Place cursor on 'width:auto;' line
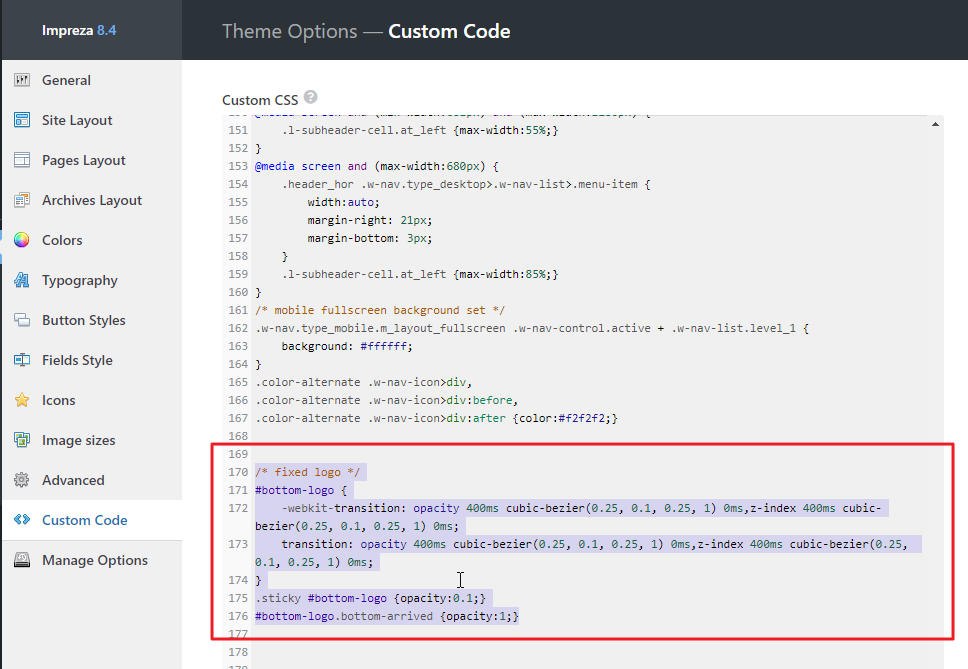 pos(343,202)
